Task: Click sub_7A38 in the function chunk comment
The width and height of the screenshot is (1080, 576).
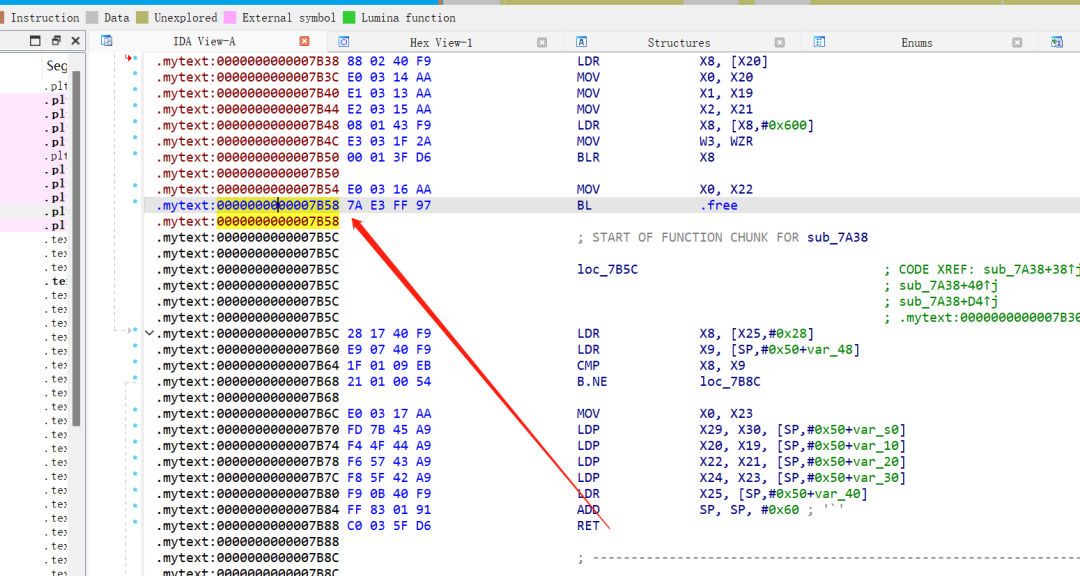Action: [x=838, y=238]
